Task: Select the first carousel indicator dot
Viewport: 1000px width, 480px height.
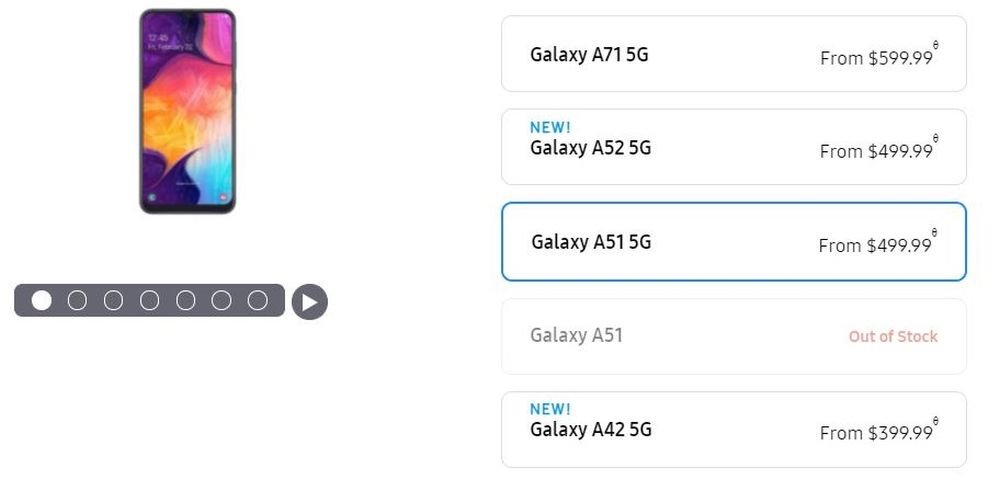Action: click(x=41, y=300)
